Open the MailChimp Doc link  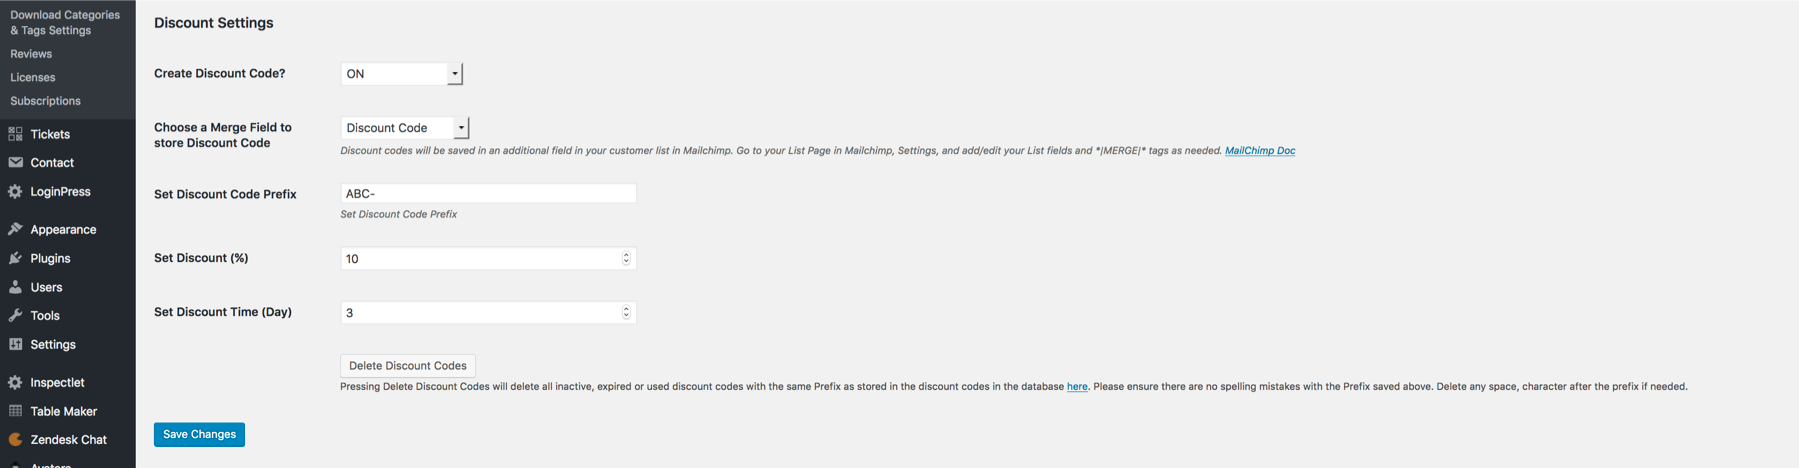[1260, 151]
